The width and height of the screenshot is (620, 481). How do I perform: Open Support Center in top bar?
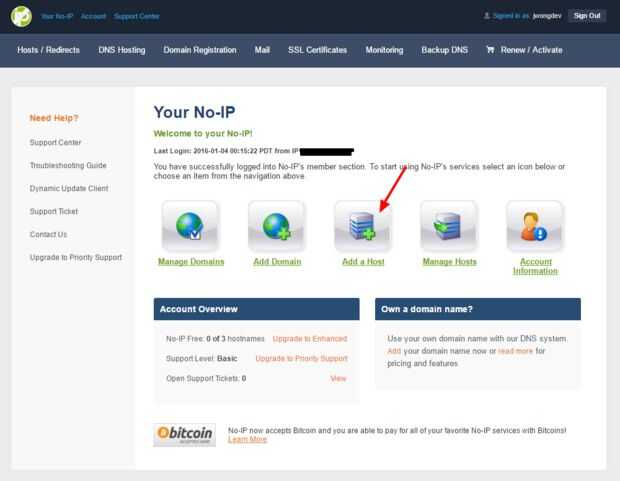(x=137, y=16)
